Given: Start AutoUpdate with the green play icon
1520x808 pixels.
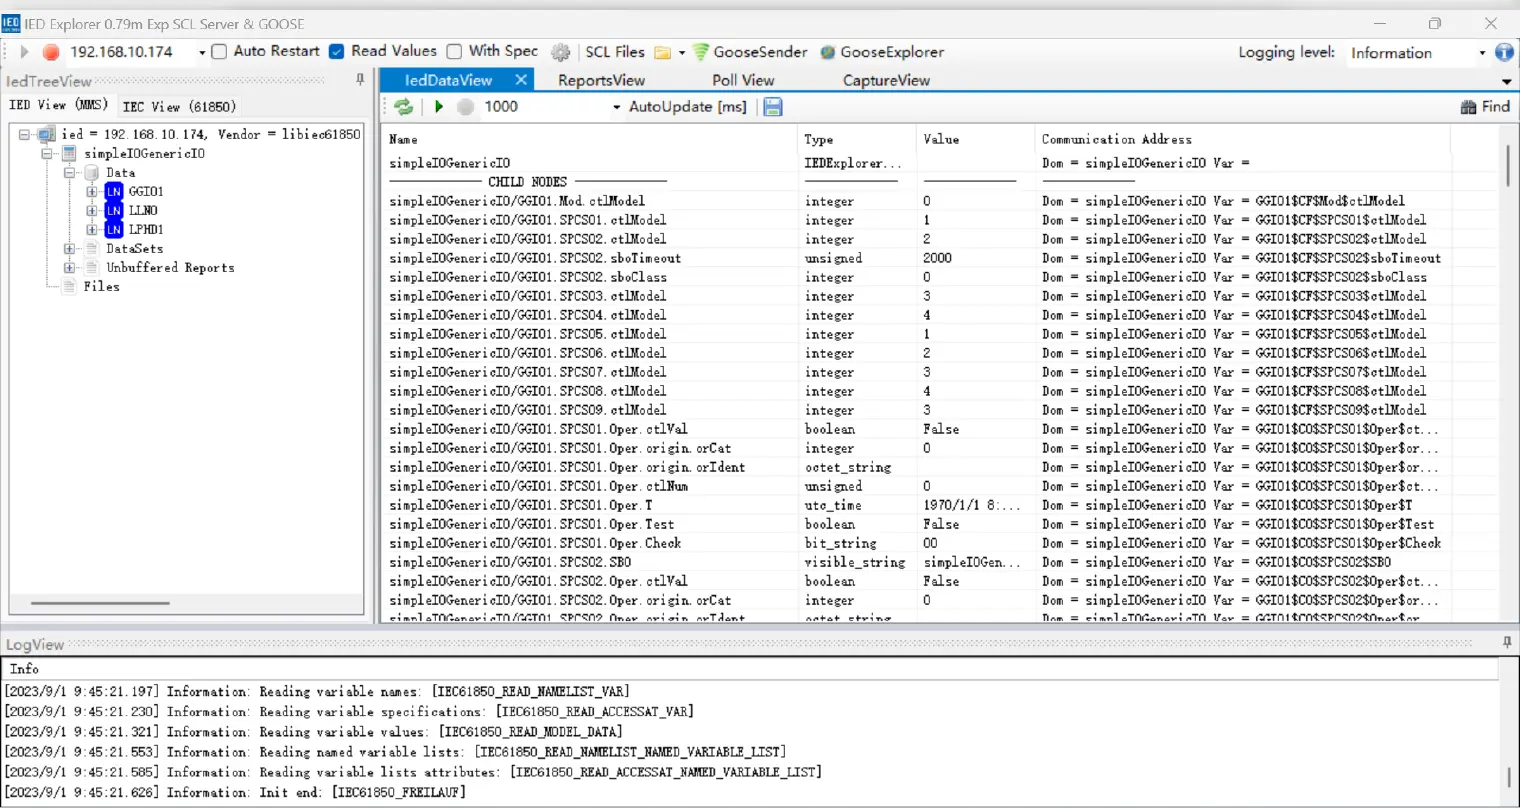Looking at the screenshot, I should [439, 107].
